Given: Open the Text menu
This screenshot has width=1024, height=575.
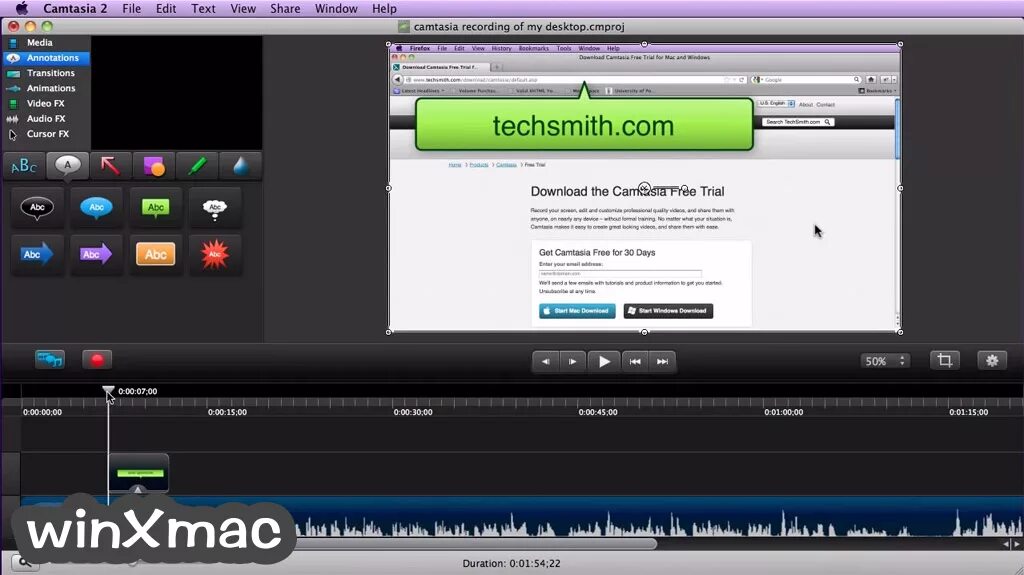Looking at the screenshot, I should (203, 8).
